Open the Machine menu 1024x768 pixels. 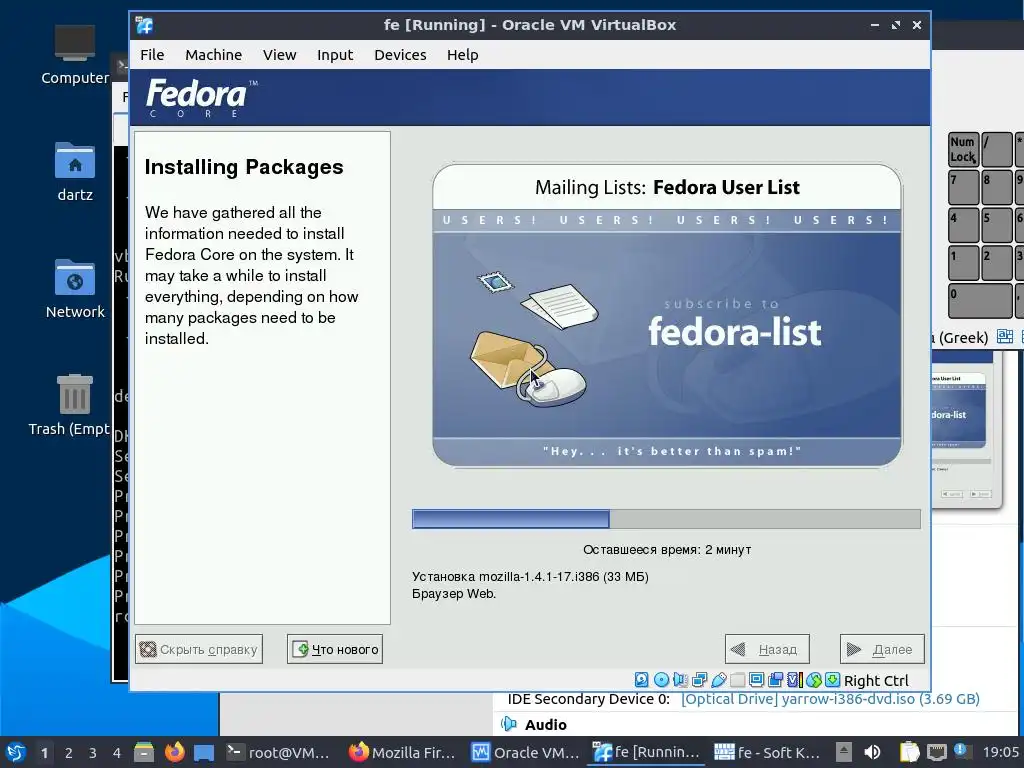coord(214,55)
